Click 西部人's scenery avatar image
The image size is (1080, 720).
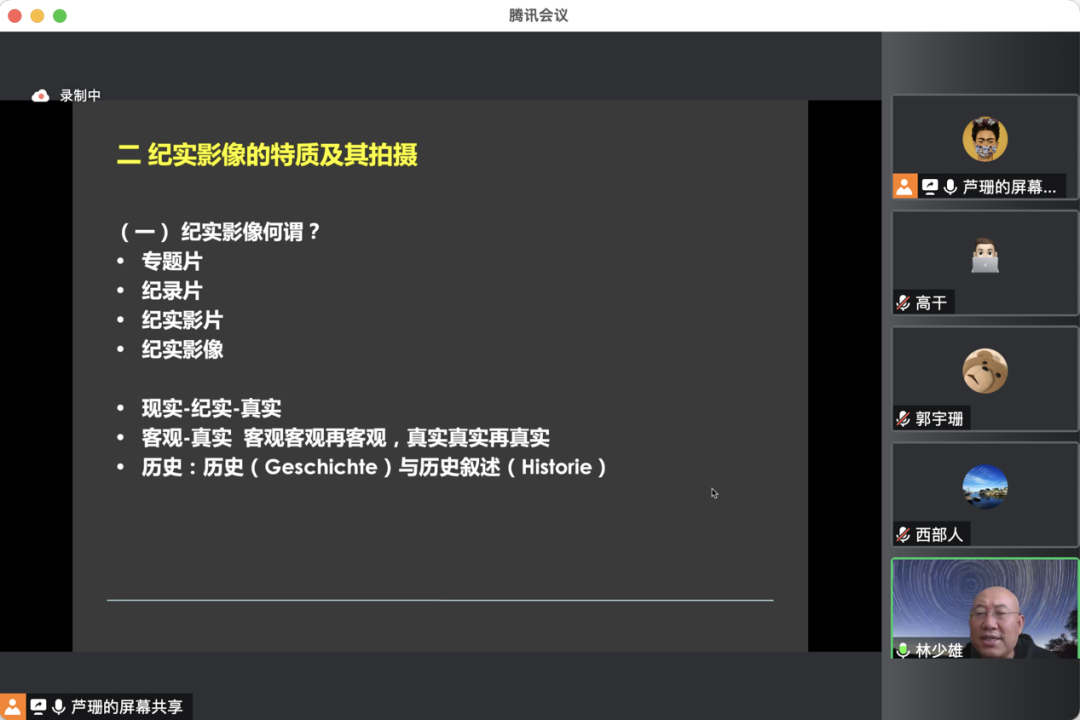coord(984,486)
